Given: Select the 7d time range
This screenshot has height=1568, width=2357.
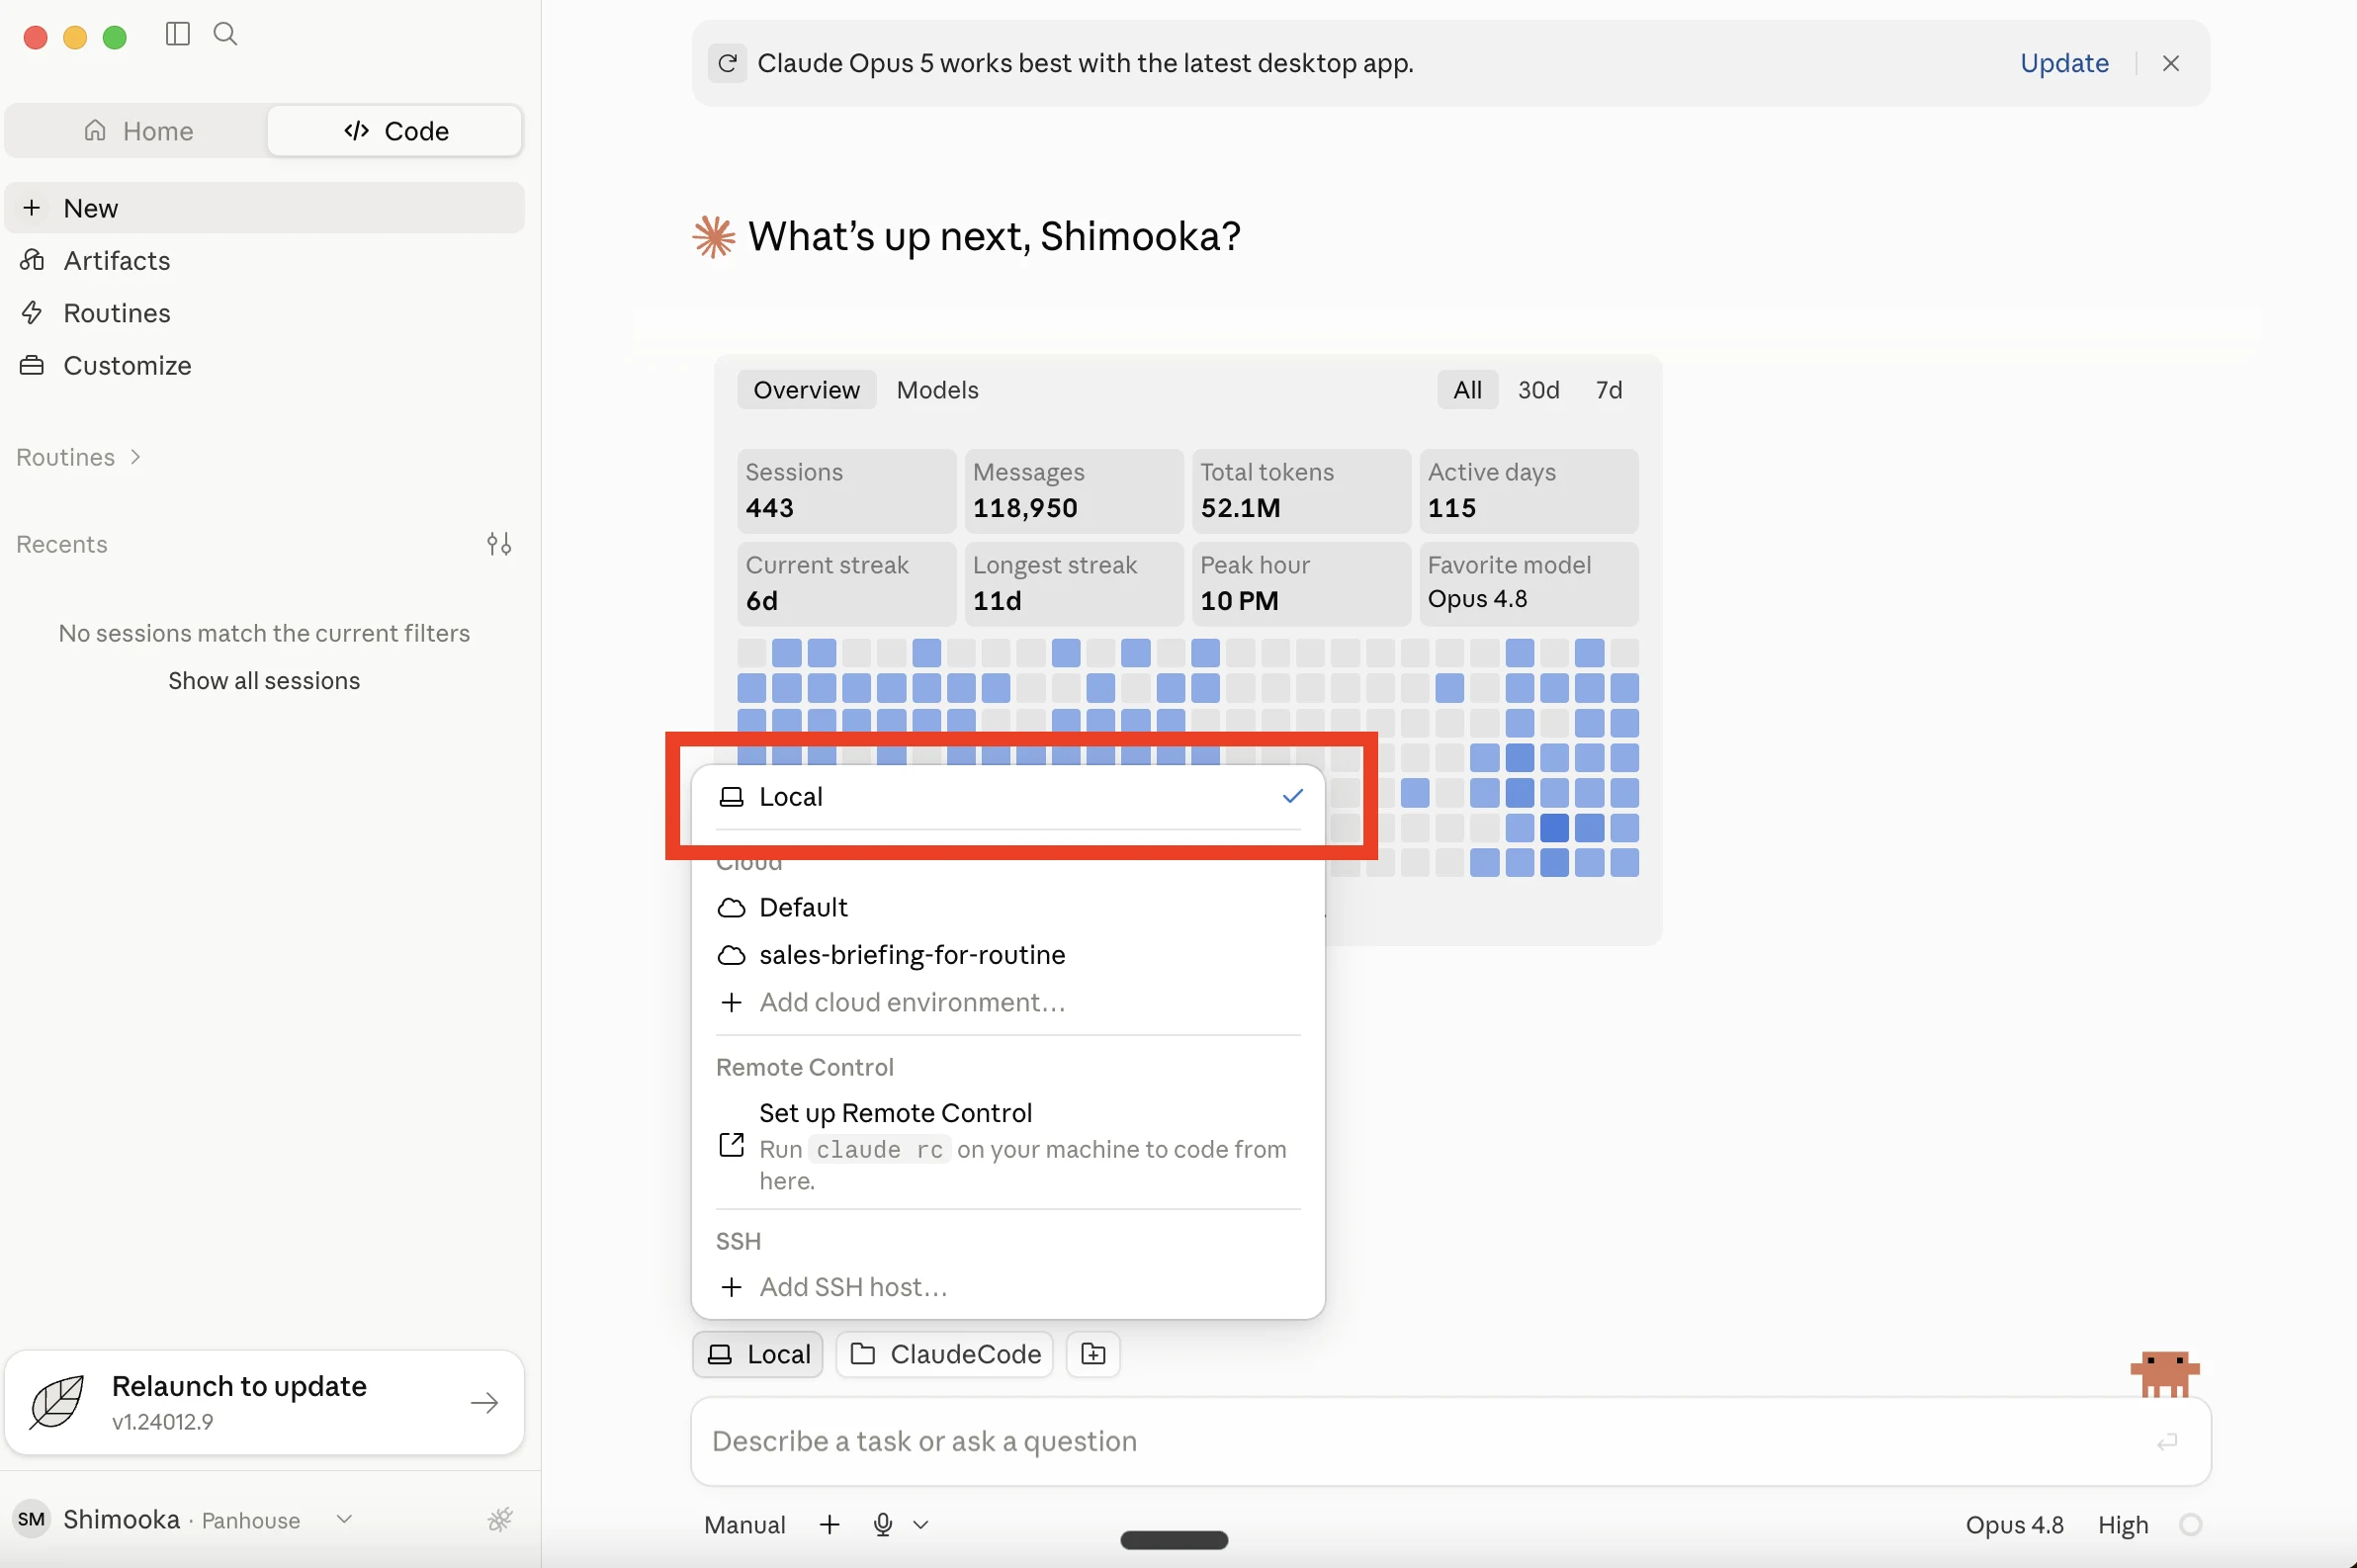Looking at the screenshot, I should [x=1608, y=390].
